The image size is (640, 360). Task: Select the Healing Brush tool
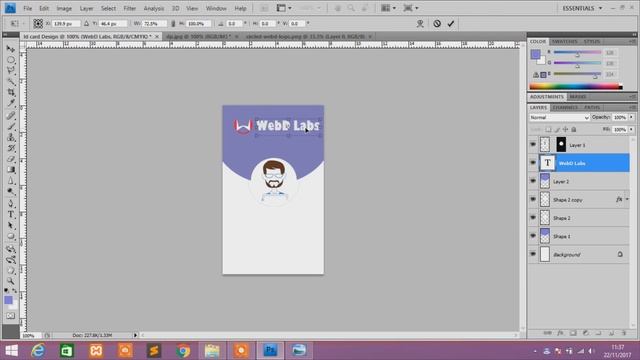(11, 116)
